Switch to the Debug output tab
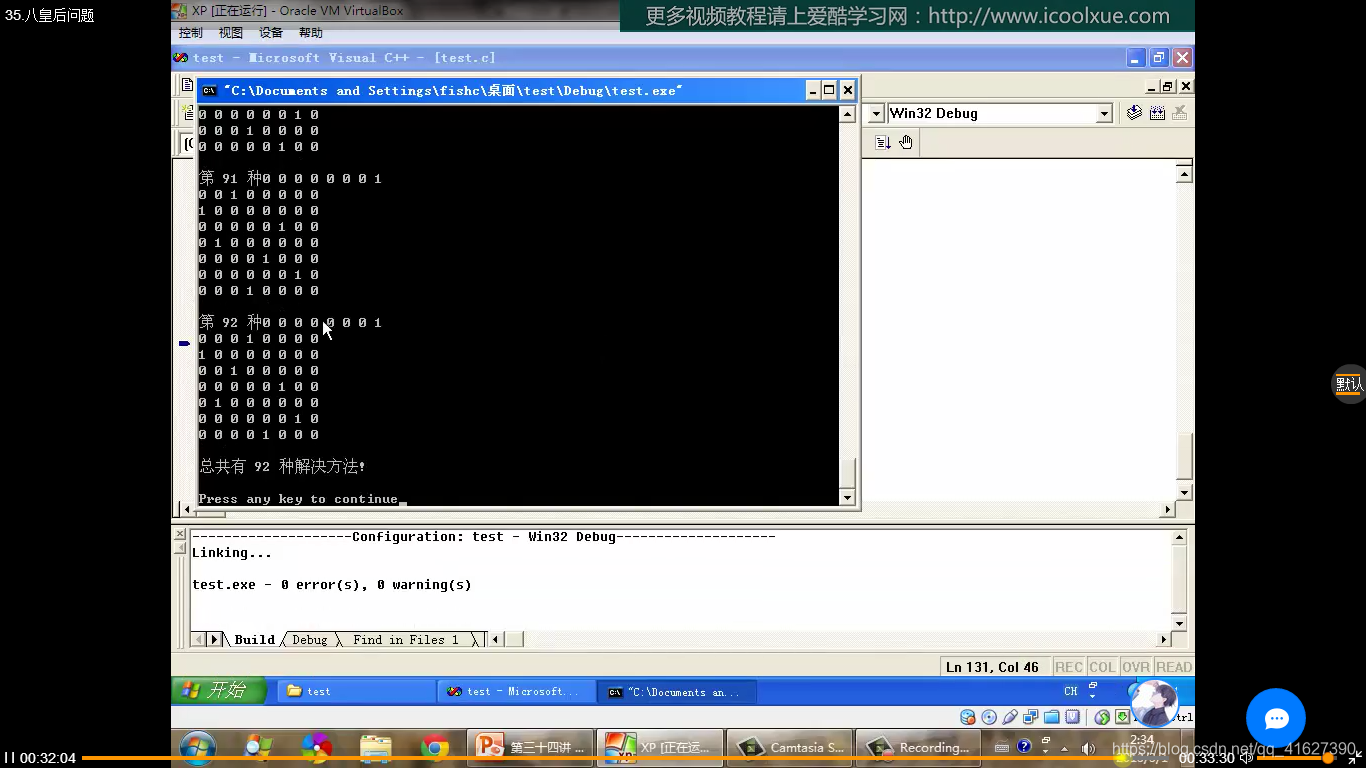 click(309, 640)
